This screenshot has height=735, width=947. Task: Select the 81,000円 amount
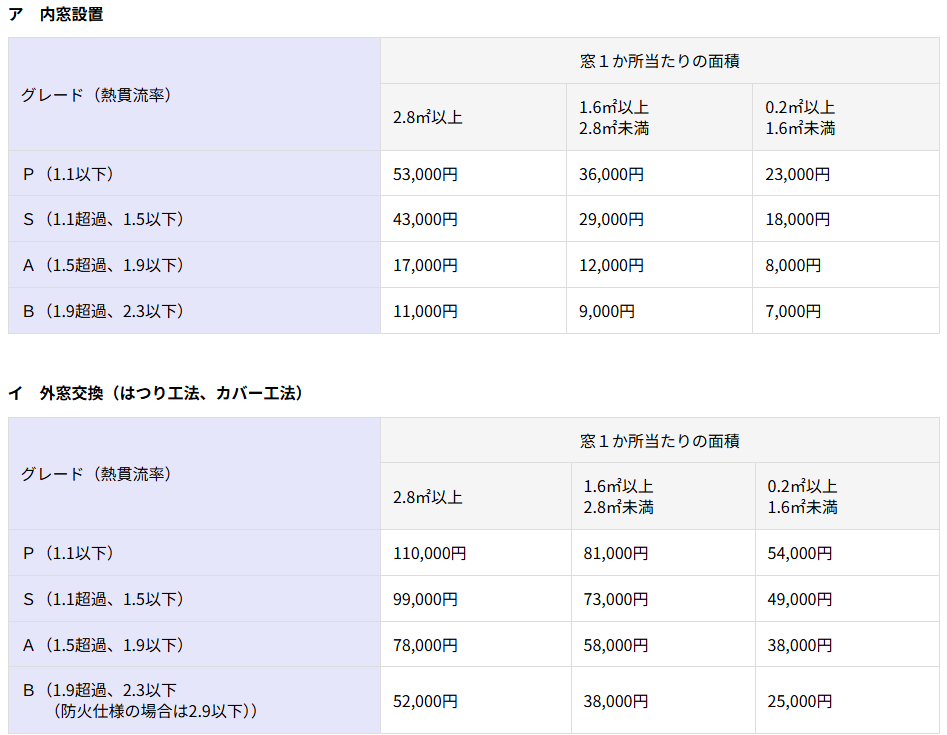pyautogui.click(x=615, y=553)
